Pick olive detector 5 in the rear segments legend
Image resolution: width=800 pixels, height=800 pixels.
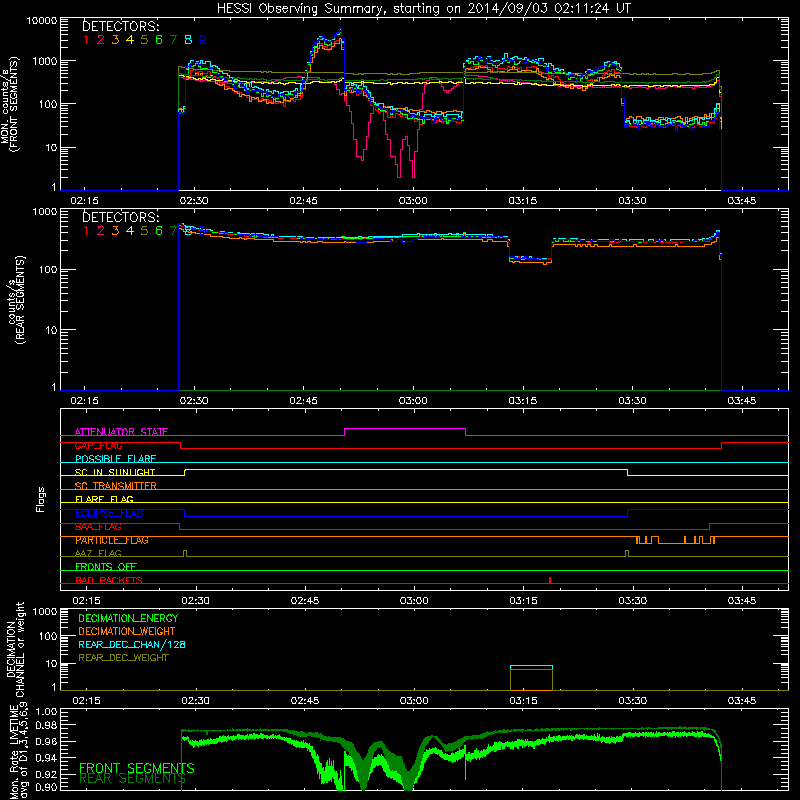pos(144,231)
